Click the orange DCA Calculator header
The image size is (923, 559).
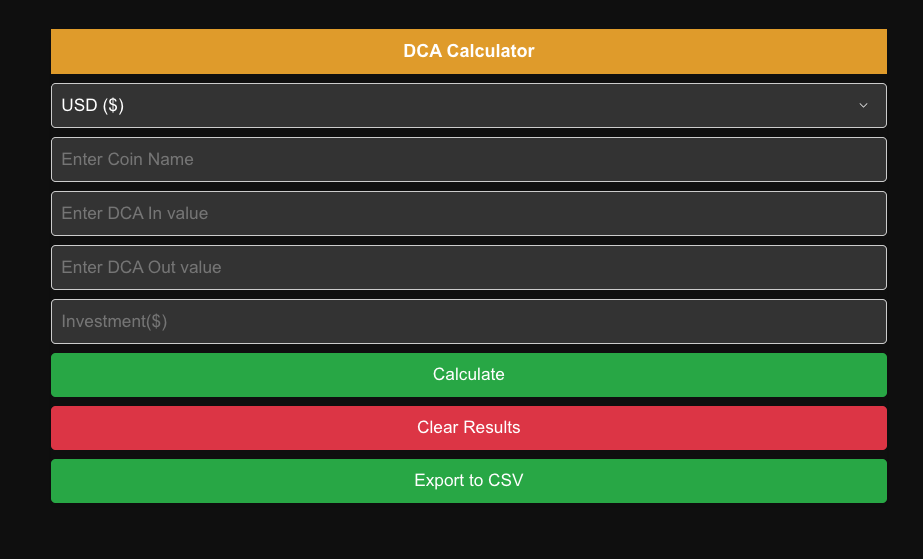[x=468, y=51]
